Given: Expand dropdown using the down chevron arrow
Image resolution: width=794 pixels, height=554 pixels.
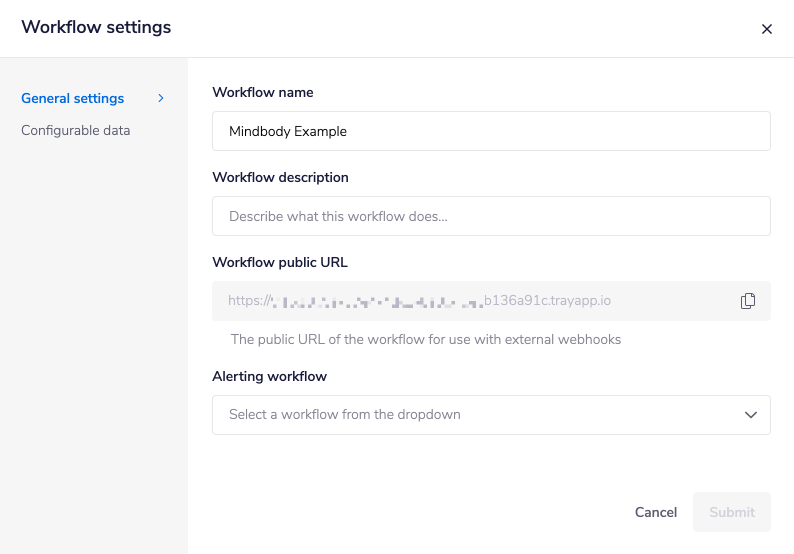Looking at the screenshot, I should 751,415.
